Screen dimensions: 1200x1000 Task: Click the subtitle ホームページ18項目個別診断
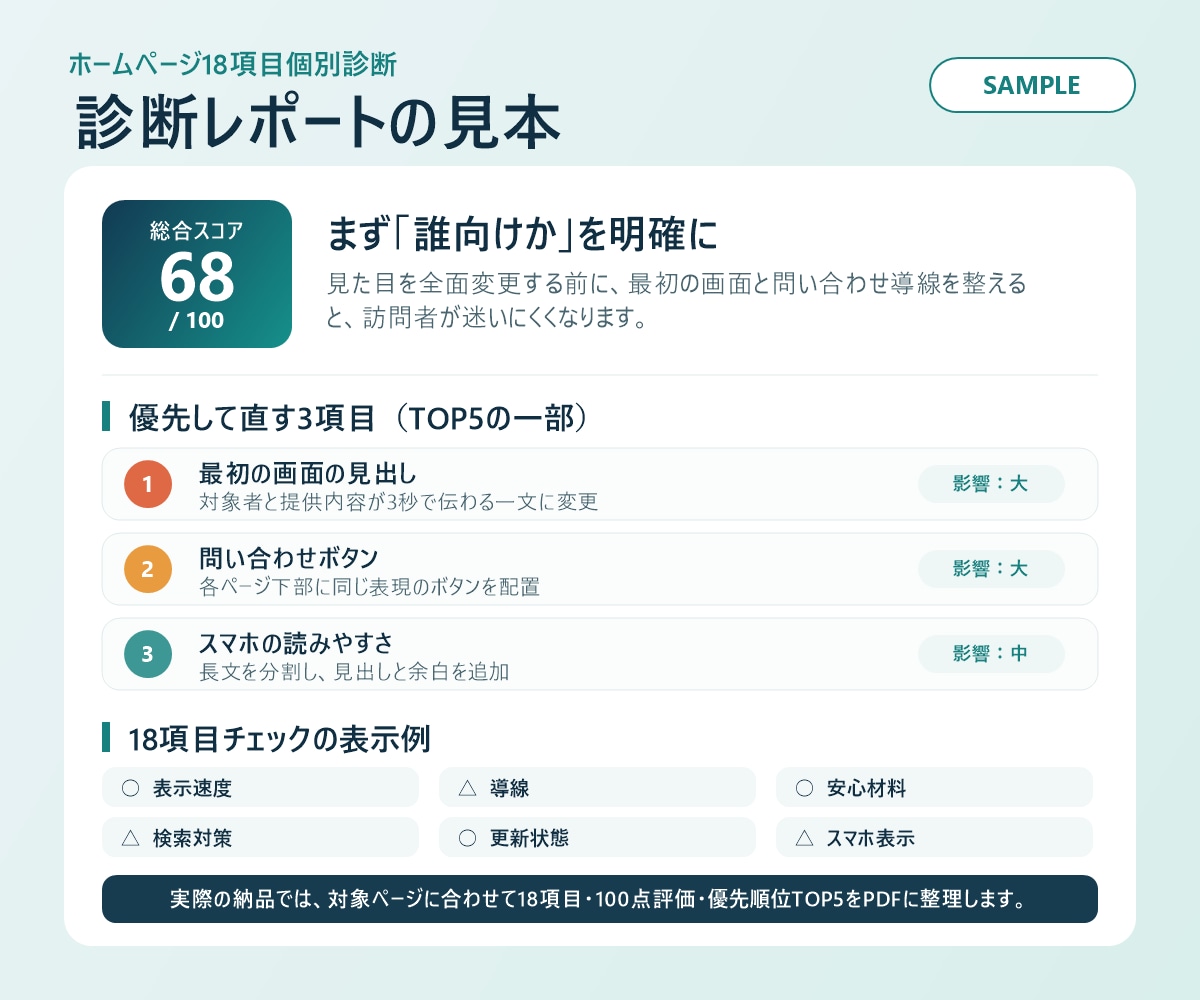pos(233,65)
